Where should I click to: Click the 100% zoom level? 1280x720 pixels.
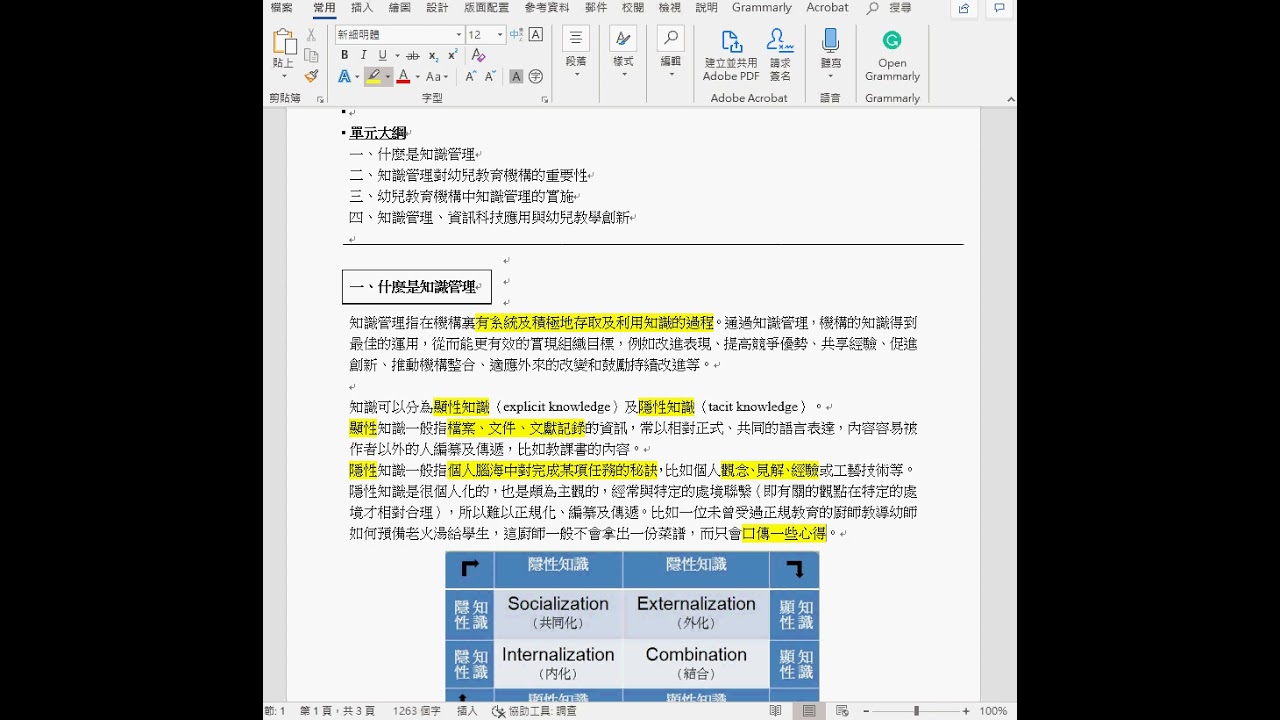point(993,711)
